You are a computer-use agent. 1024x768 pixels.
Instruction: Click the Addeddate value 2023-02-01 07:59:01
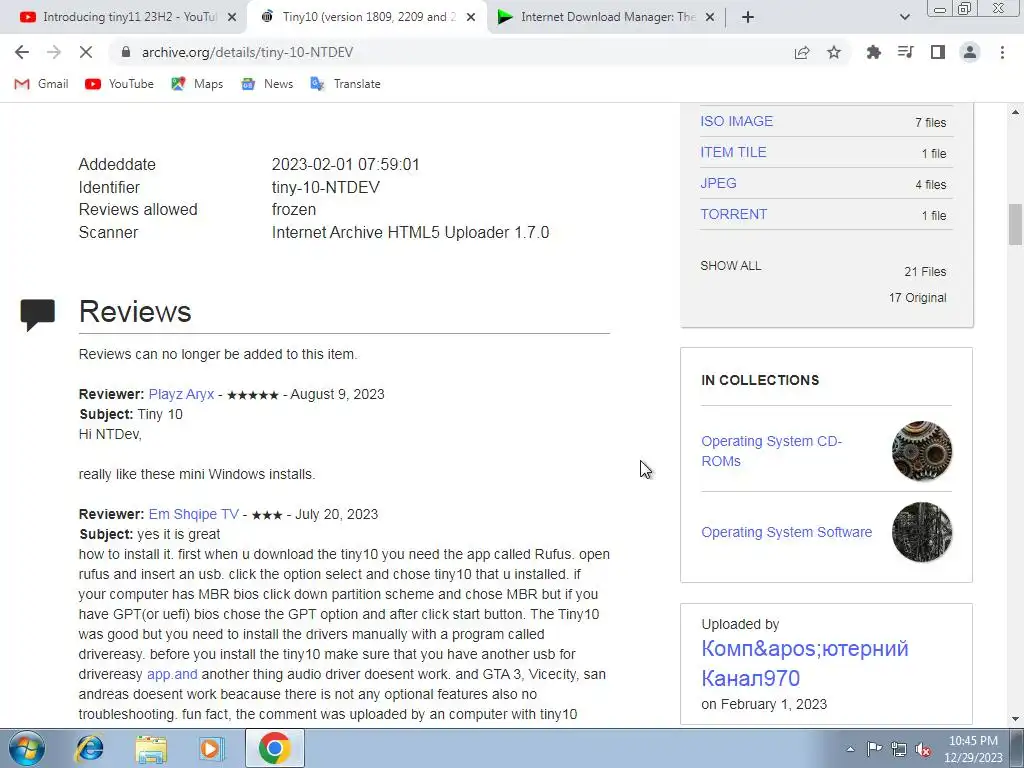345,165
